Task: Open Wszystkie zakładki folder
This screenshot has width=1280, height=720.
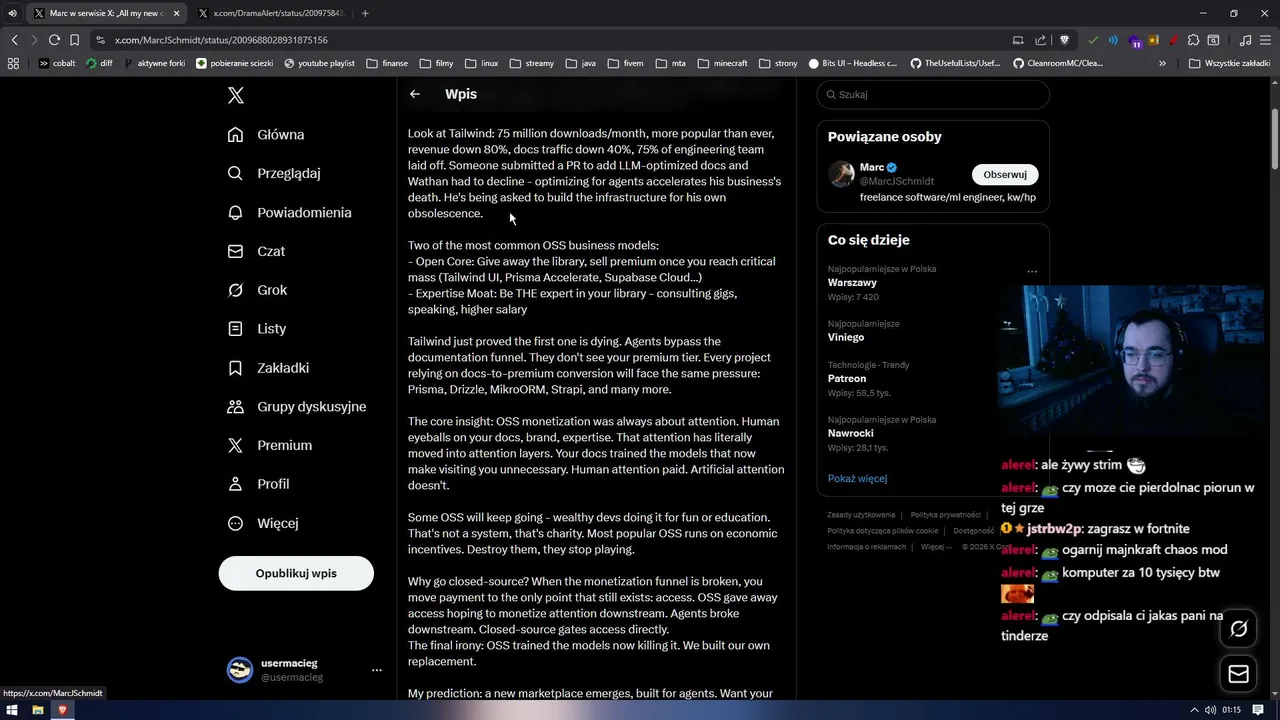Action: click(x=1229, y=63)
